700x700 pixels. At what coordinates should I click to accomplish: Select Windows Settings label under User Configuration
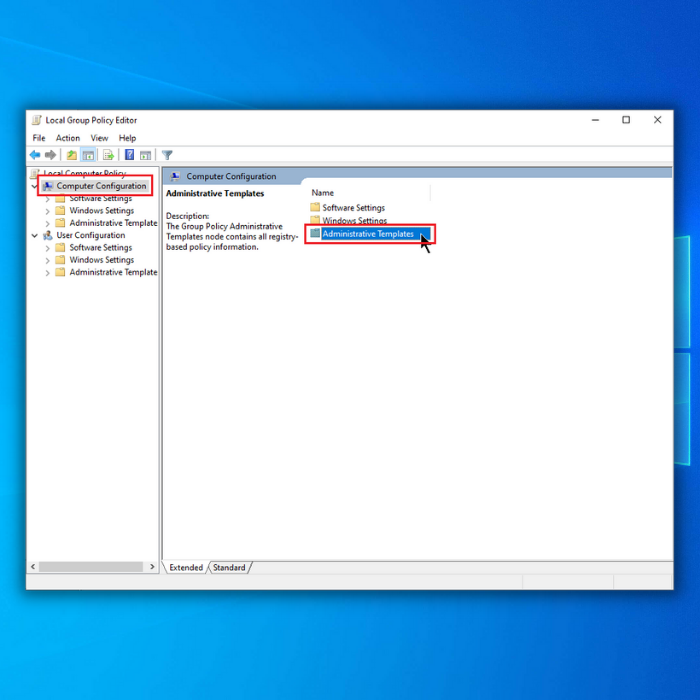pyautogui.click(x=102, y=260)
